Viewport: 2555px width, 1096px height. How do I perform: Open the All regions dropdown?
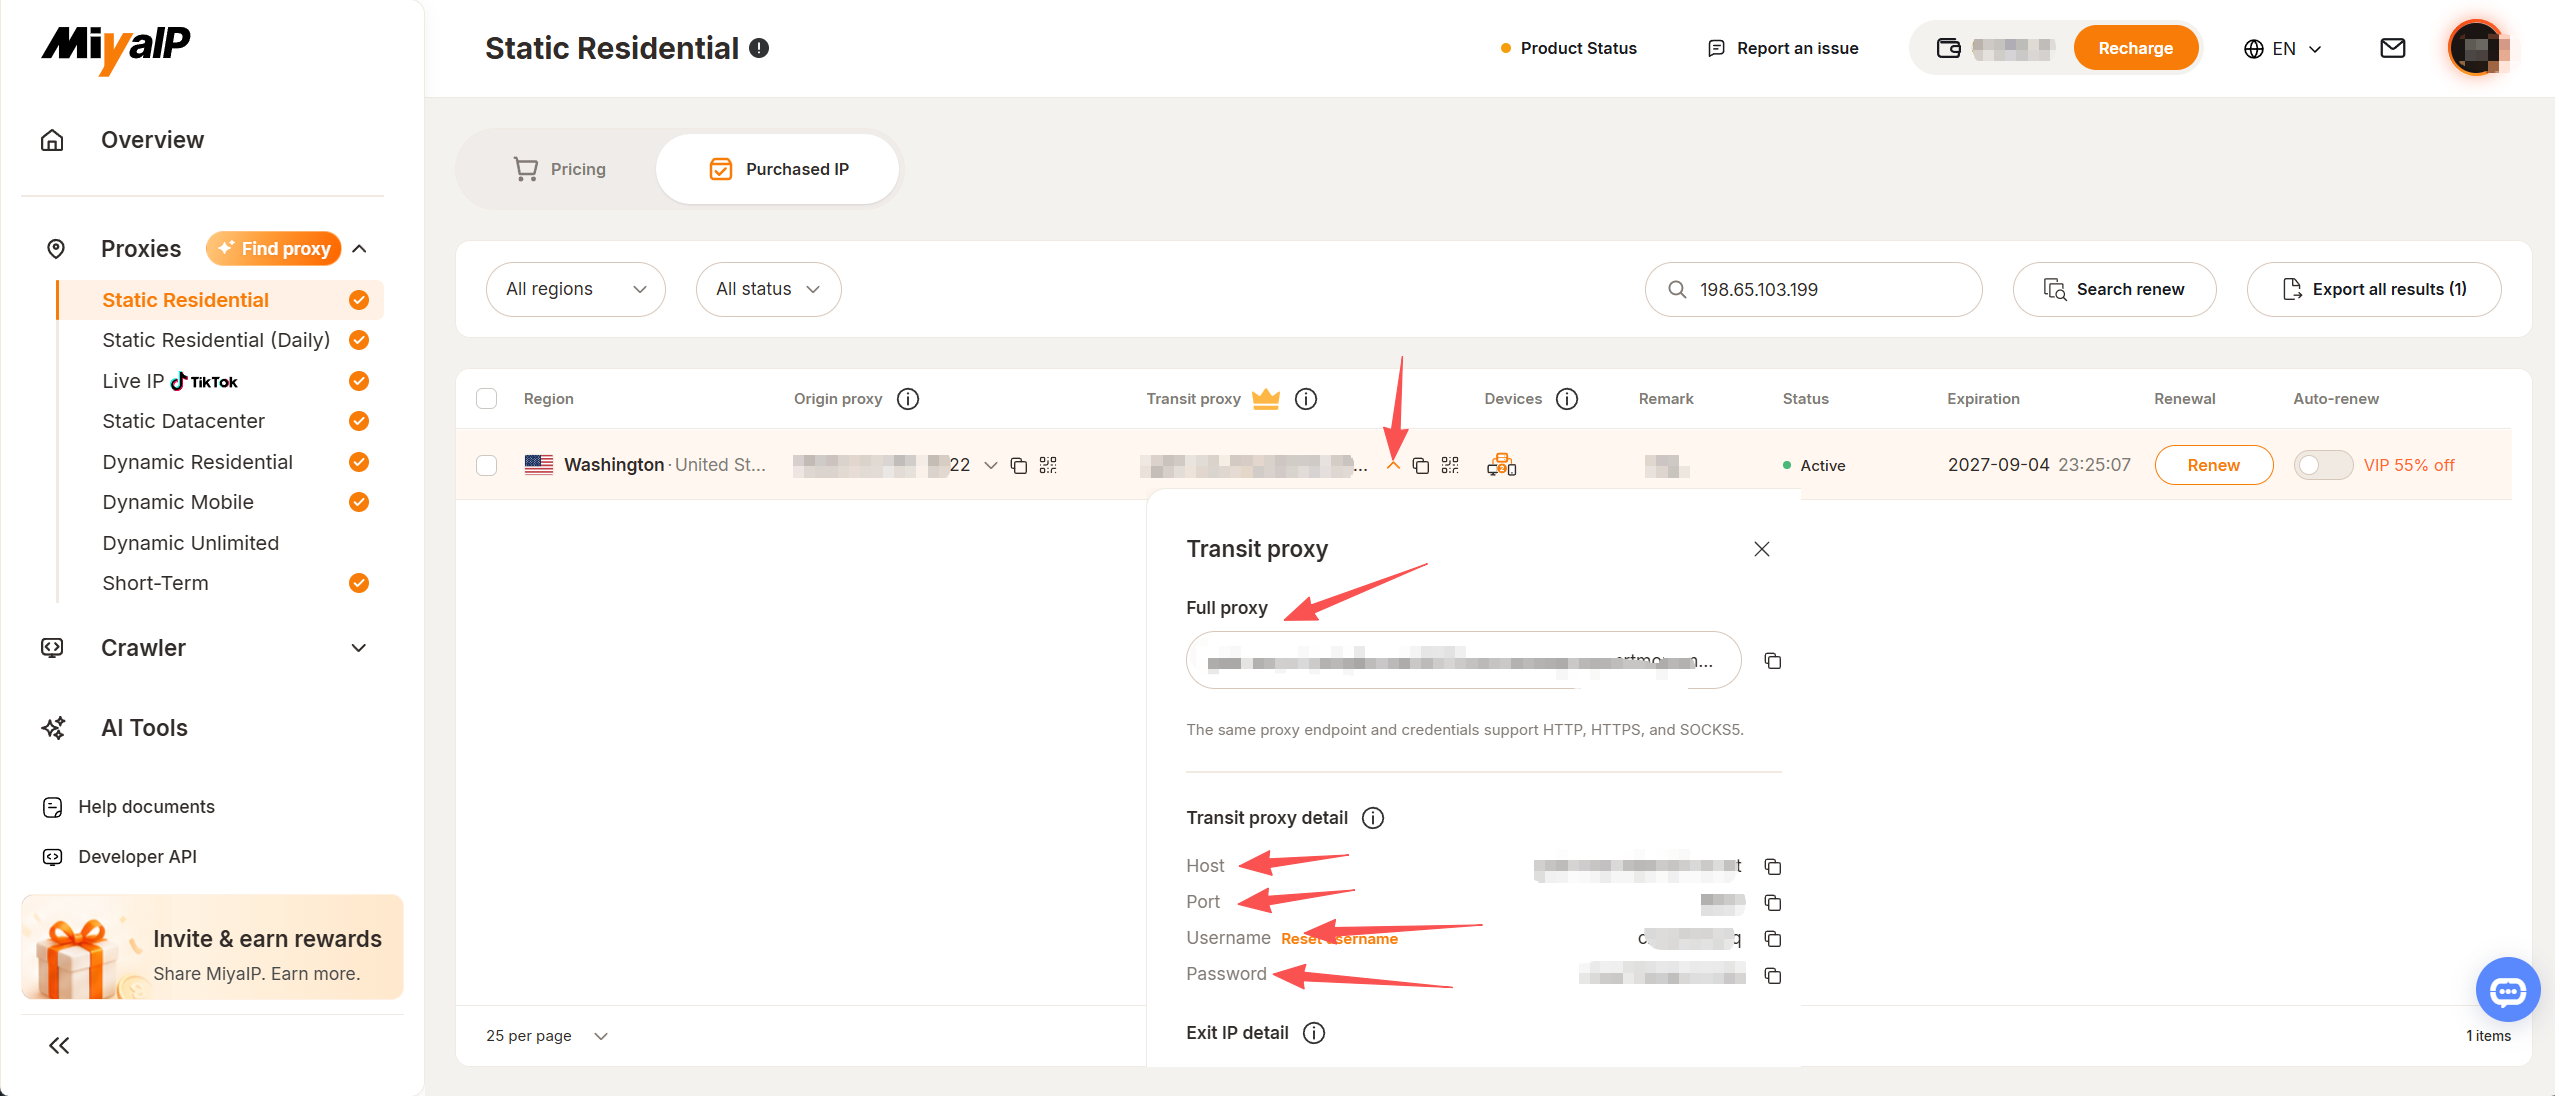[575, 289]
